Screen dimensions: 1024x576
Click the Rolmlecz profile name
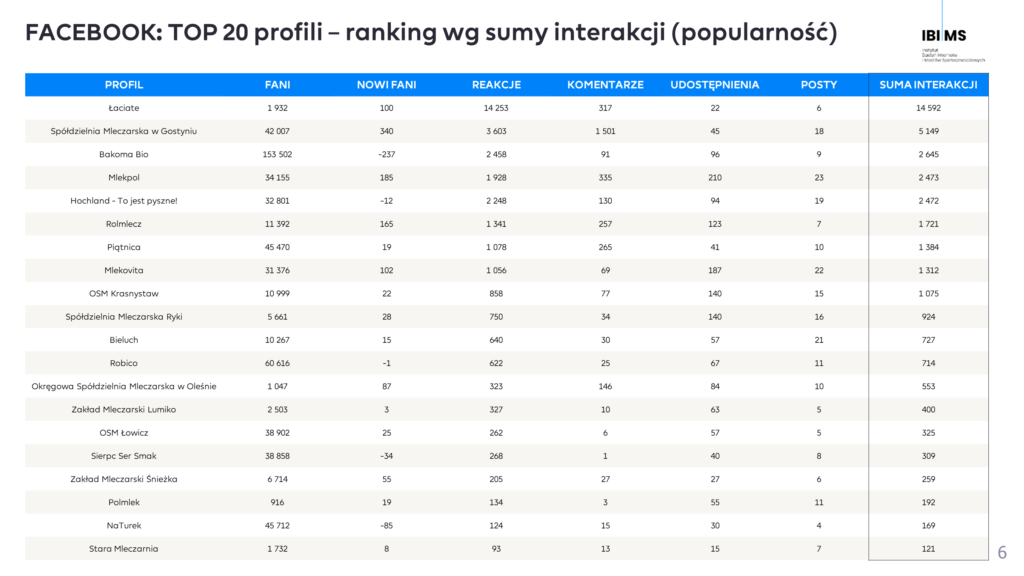(123, 224)
